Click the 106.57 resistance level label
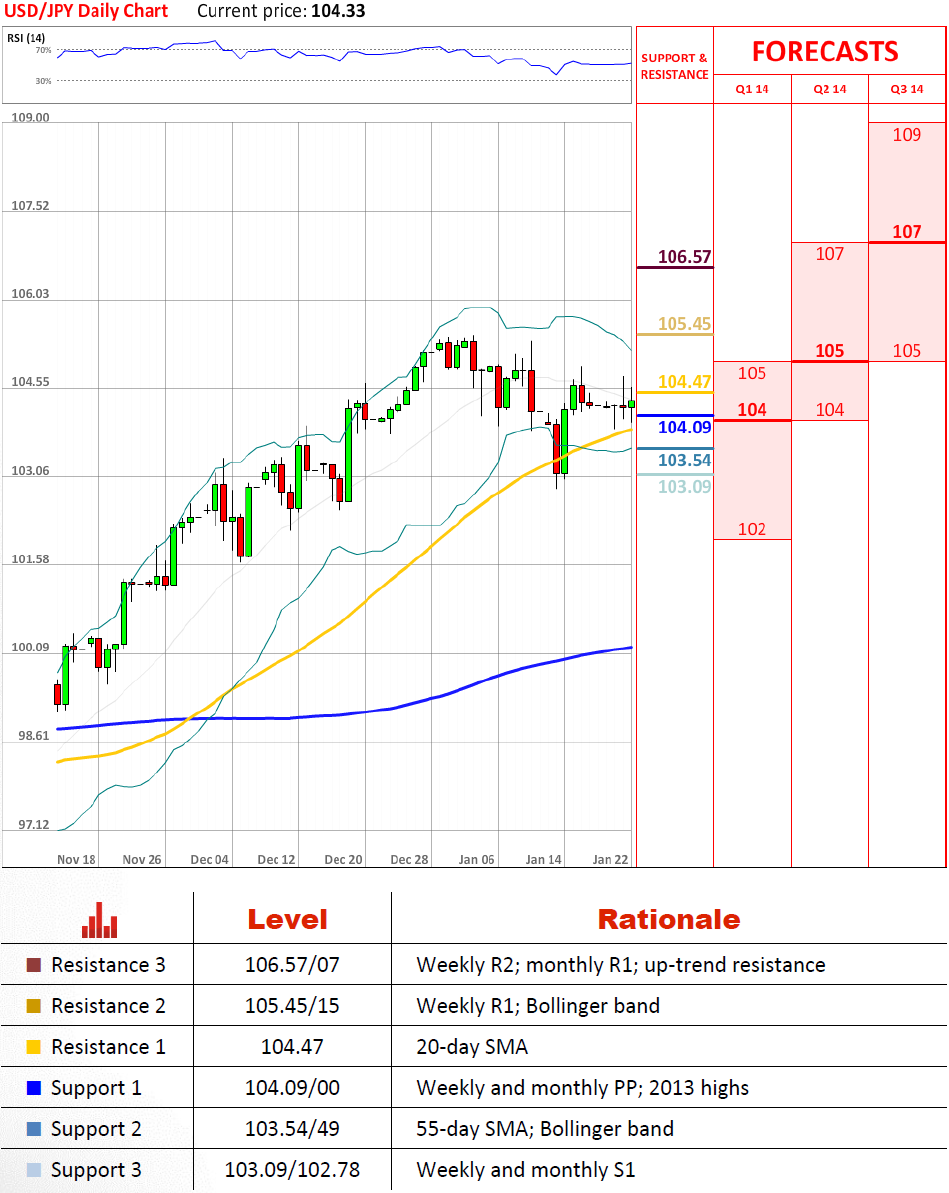The width and height of the screenshot is (949, 1193). [x=684, y=257]
